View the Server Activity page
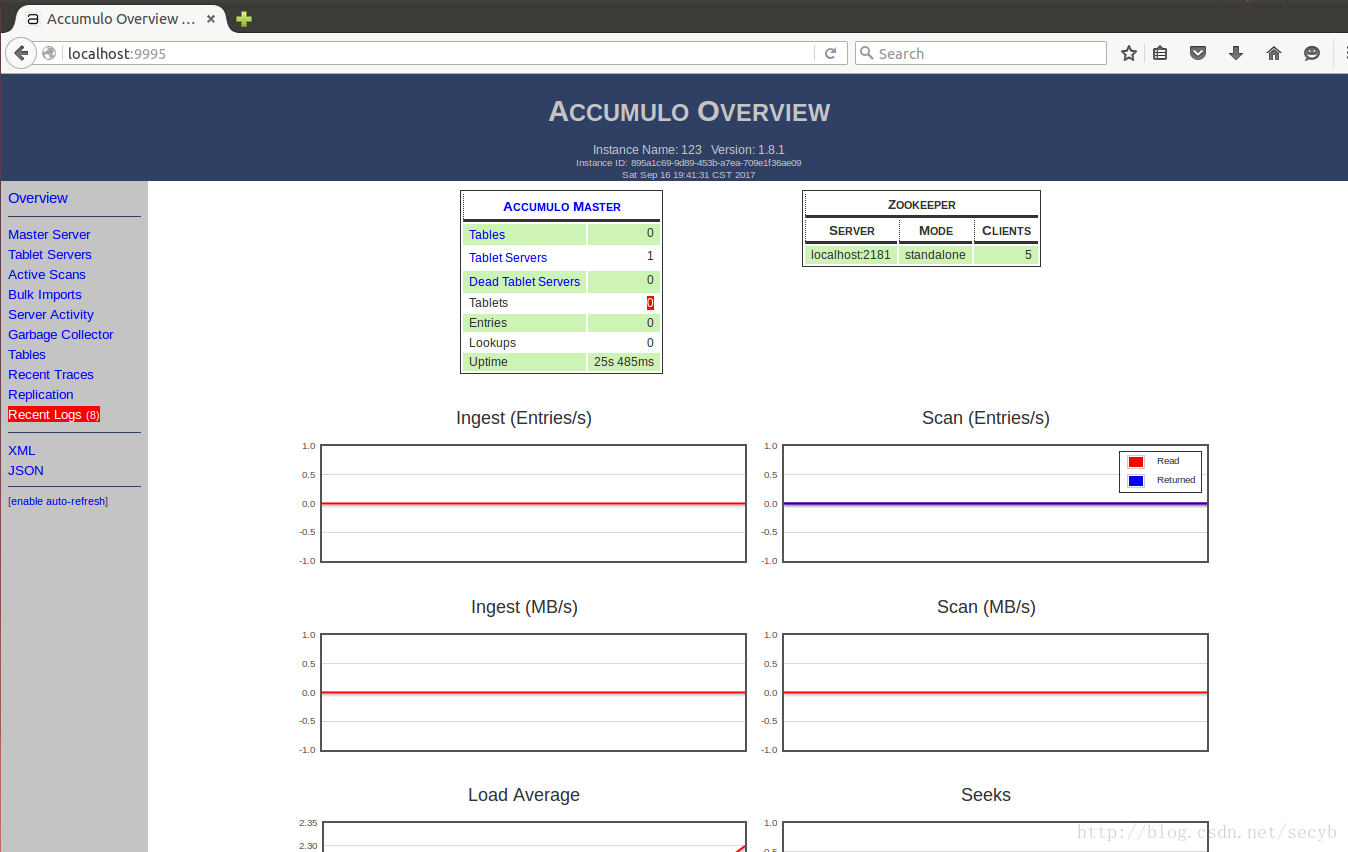 51,314
